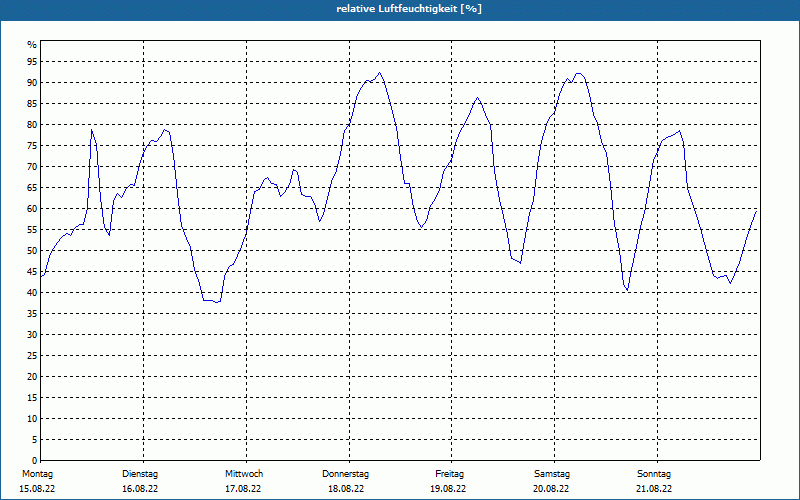Click the '95' y-axis value
The image size is (800, 500).
32,62
